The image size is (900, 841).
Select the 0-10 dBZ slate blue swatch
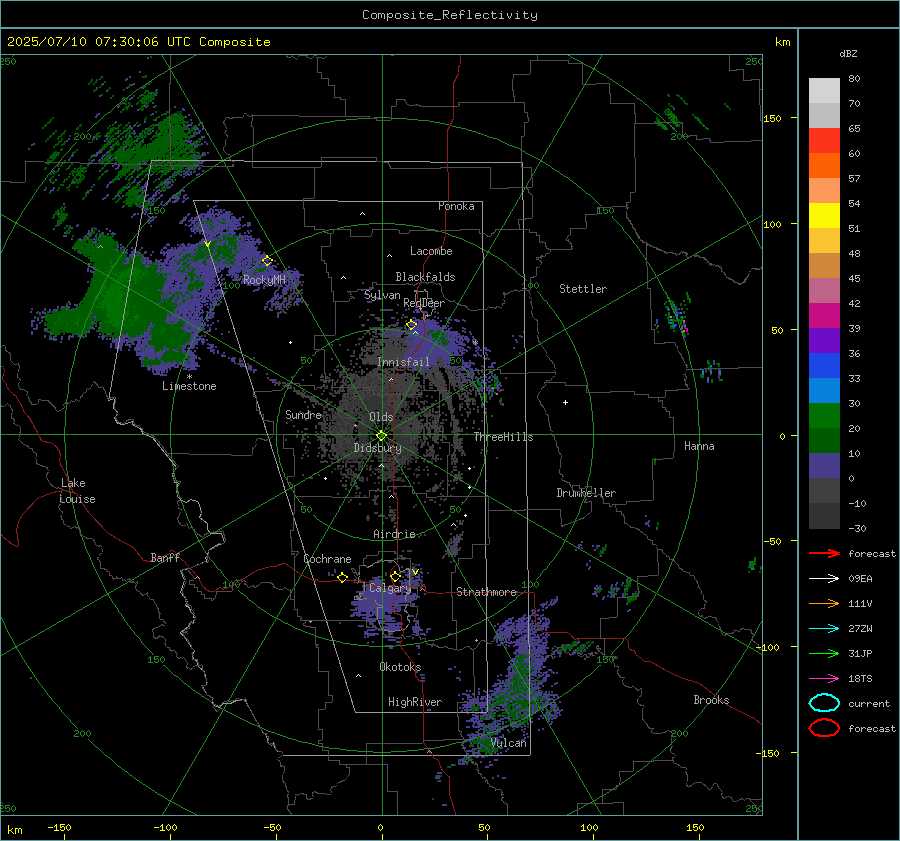[824, 465]
